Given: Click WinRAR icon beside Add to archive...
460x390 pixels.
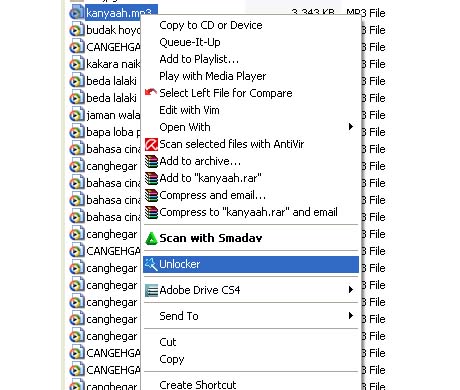Looking at the screenshot, I should (x=151, y=161).
